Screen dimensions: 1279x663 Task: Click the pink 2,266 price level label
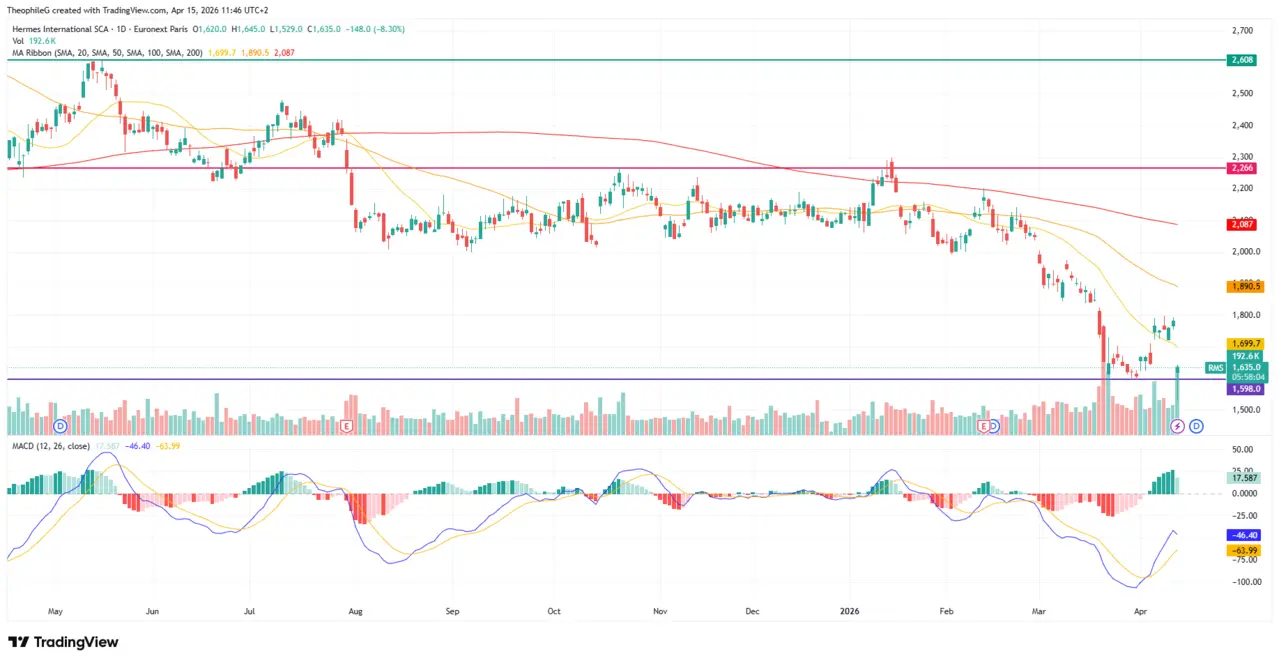click(x=1241, y=167)
